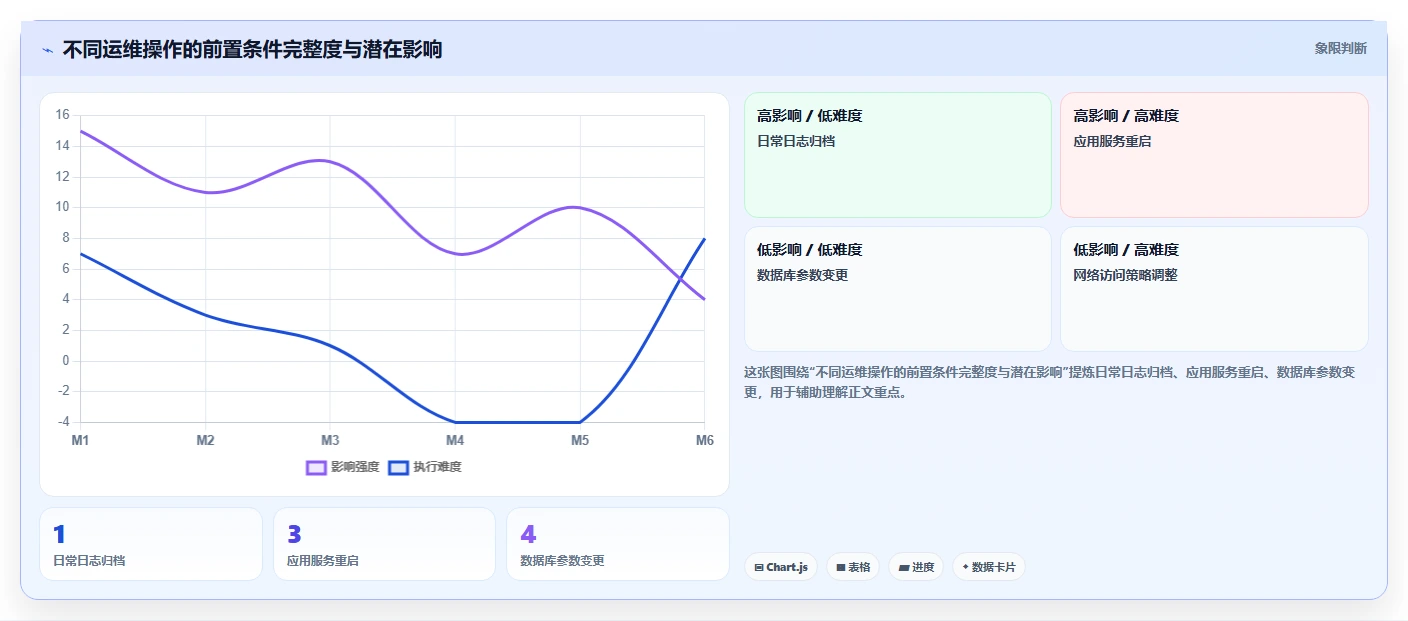
Task: Click the description paragraph starting 这张图围绕
Action: click(1050, 382)
